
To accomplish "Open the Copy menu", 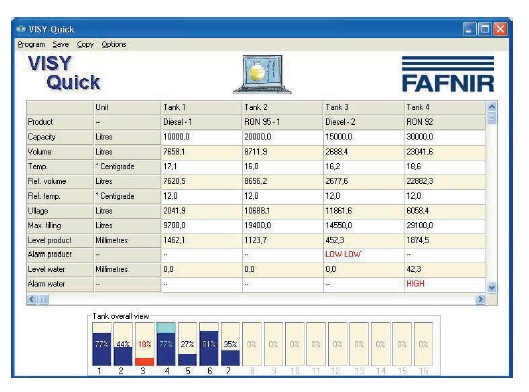I will tap(85, 45).
